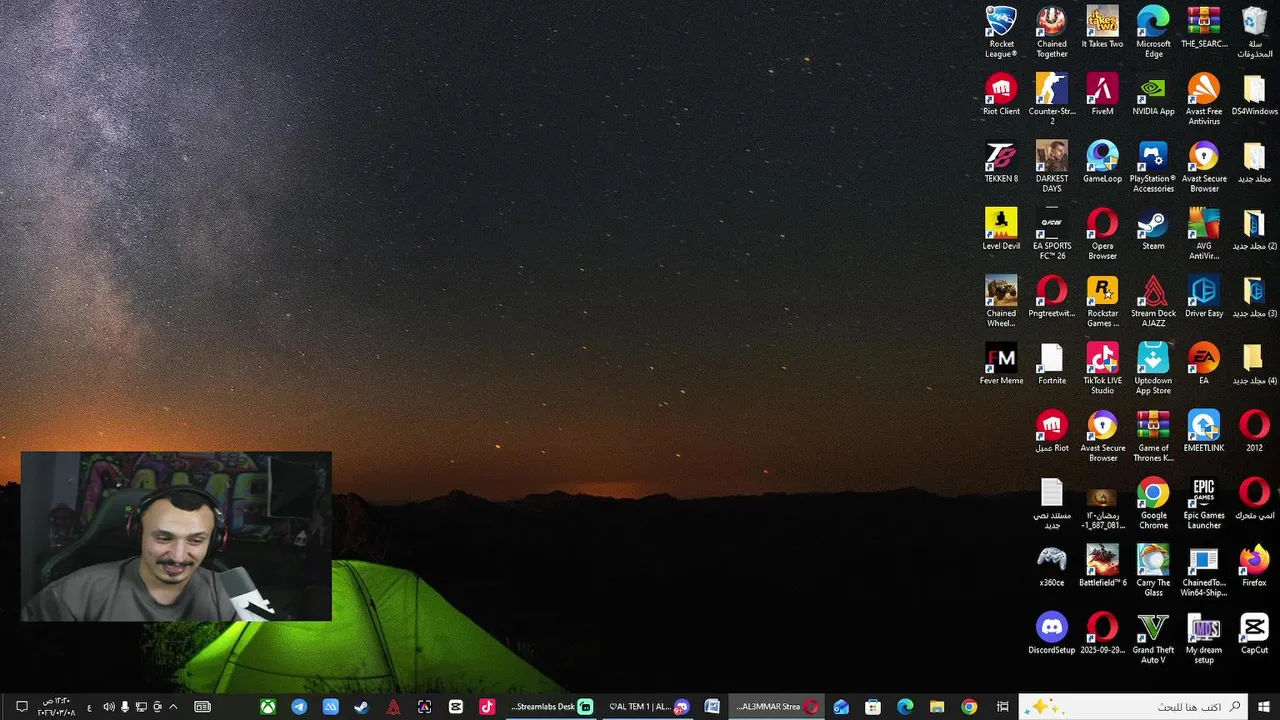
Task: Launch the NVIDIA App icon
Action: coord(1153,94)
